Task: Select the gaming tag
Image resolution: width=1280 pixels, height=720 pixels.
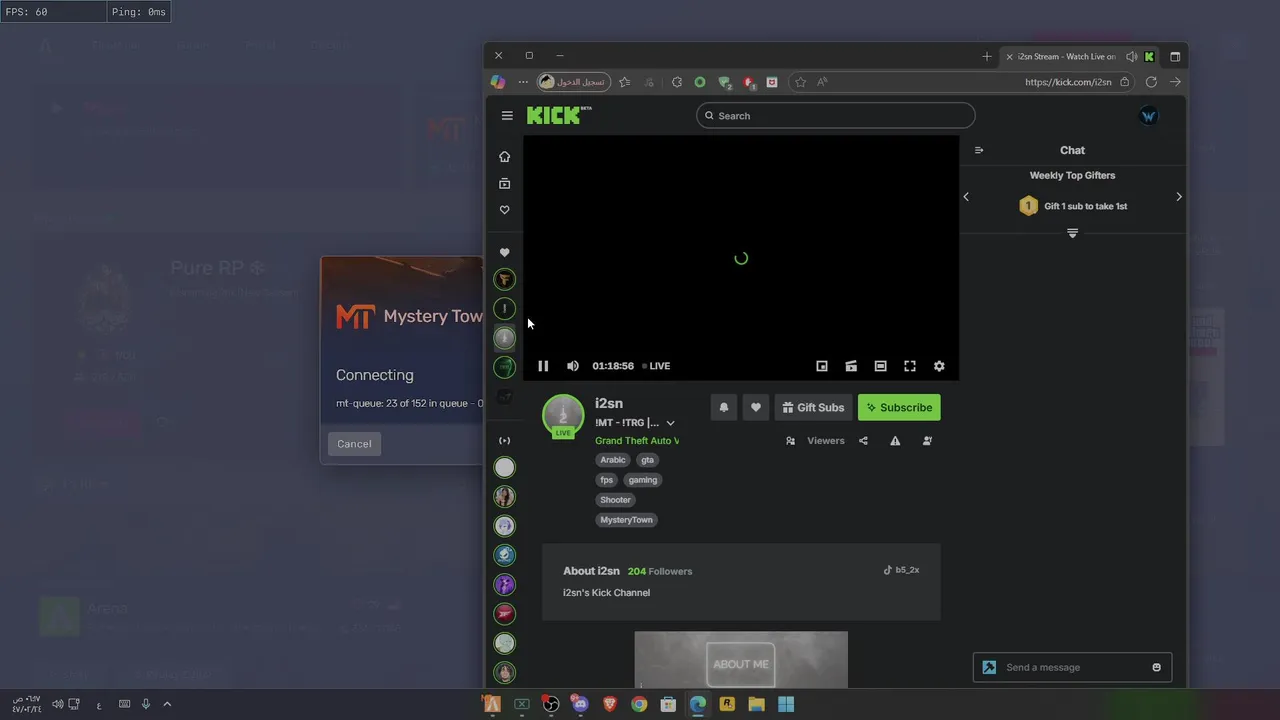Action: (643, 480)
